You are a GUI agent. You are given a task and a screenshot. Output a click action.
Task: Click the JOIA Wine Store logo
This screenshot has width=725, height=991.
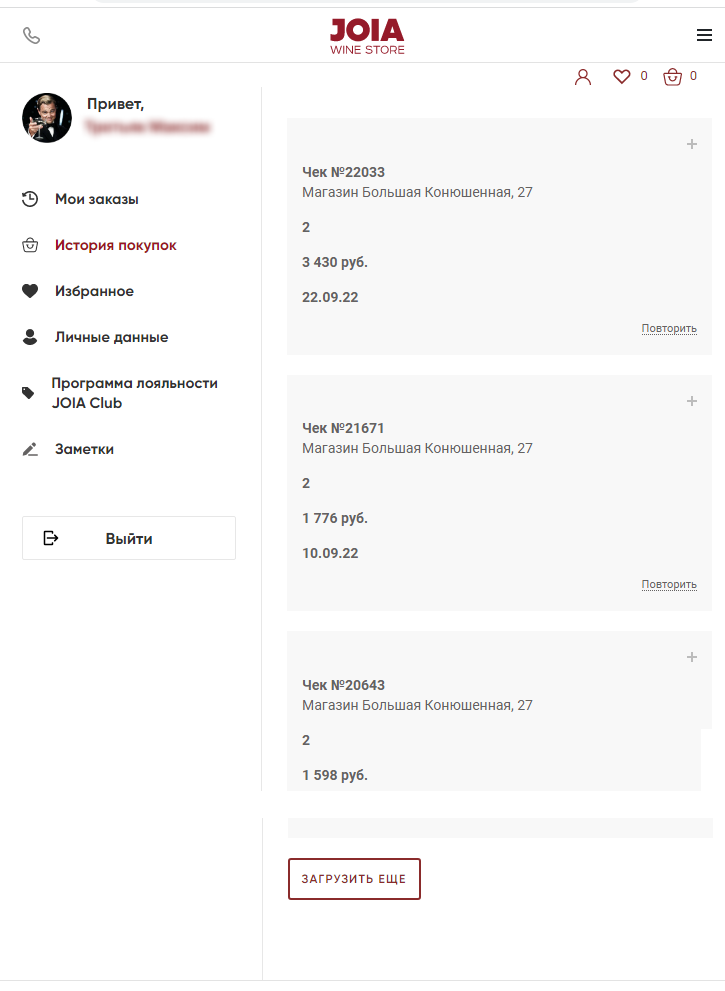coord(367,37)
